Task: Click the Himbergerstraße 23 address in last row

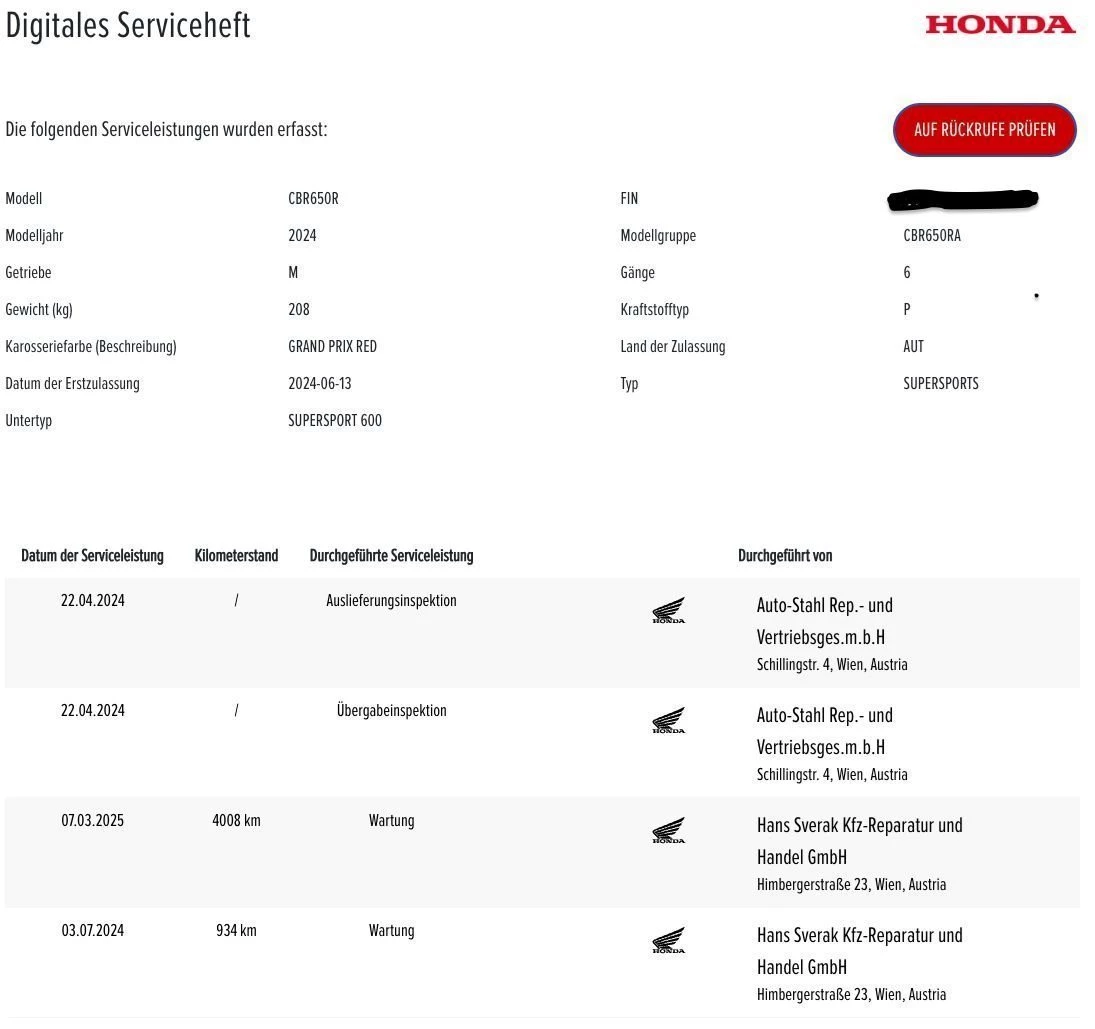Action: tap(851, 995)
